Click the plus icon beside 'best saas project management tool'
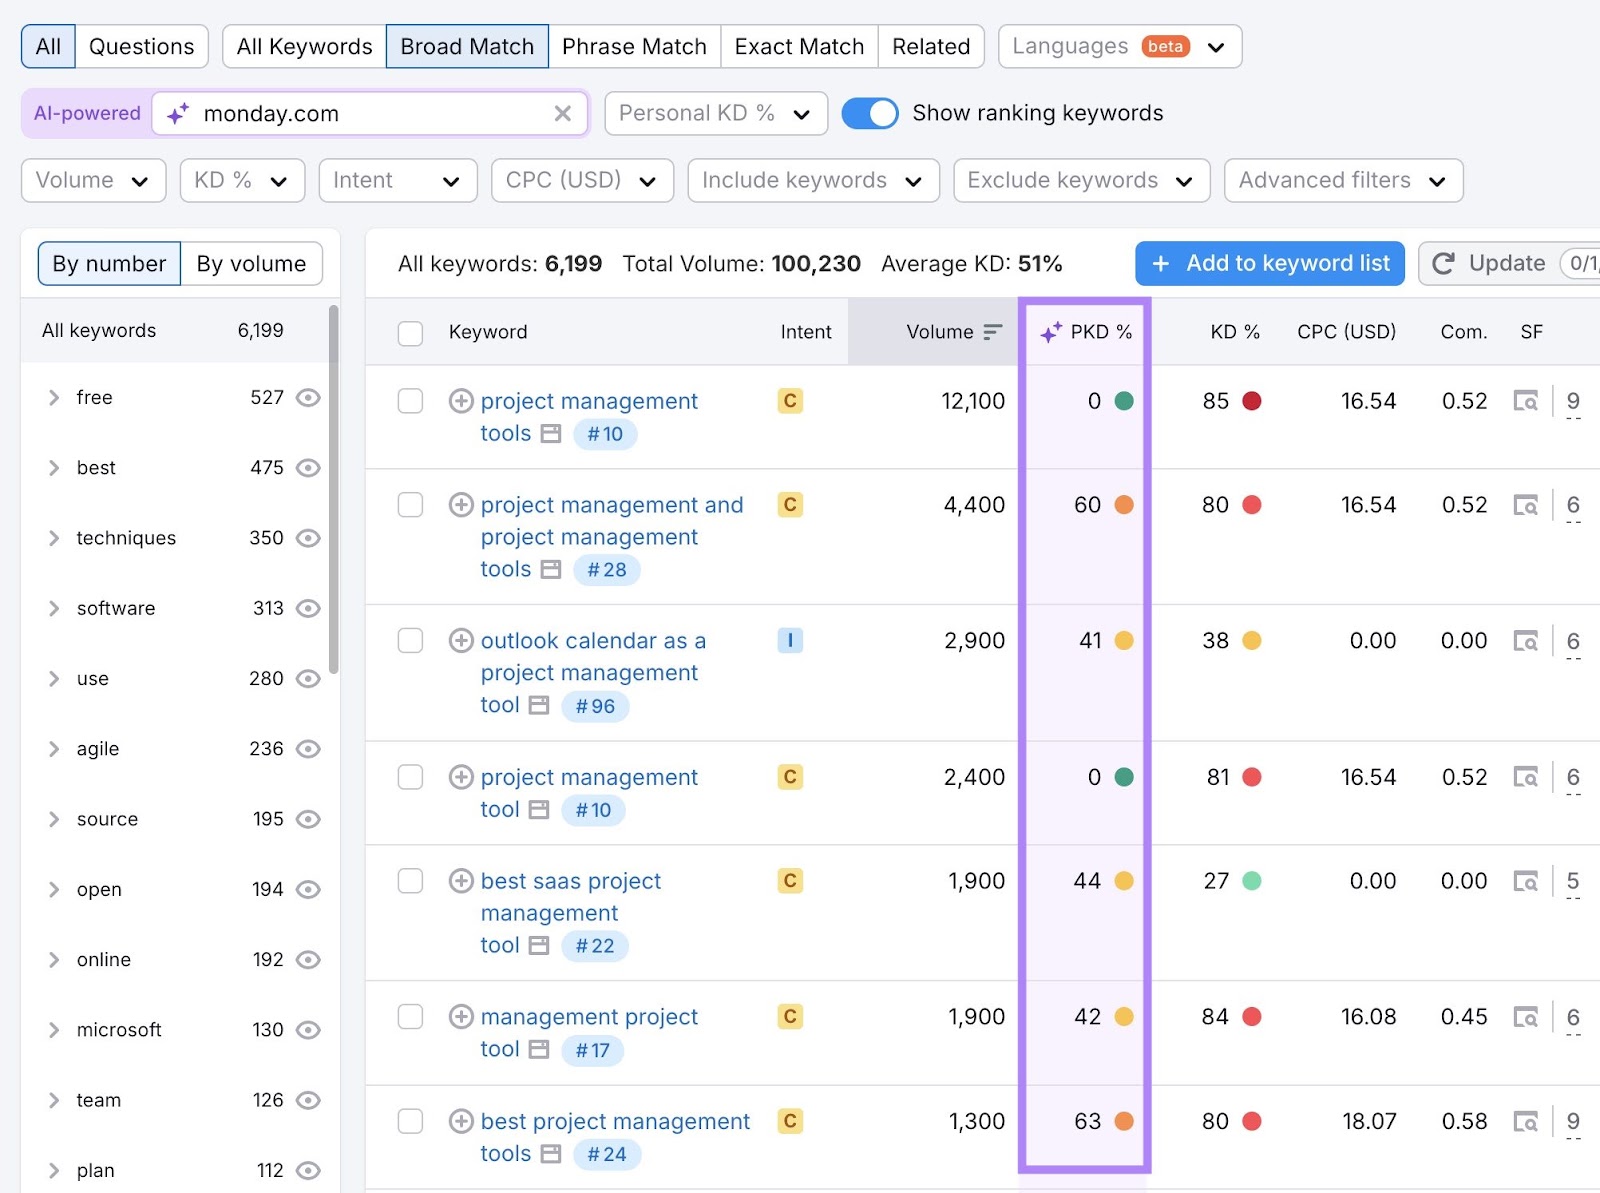This screenshot has height=1193, width=1600. coord(461,881)
